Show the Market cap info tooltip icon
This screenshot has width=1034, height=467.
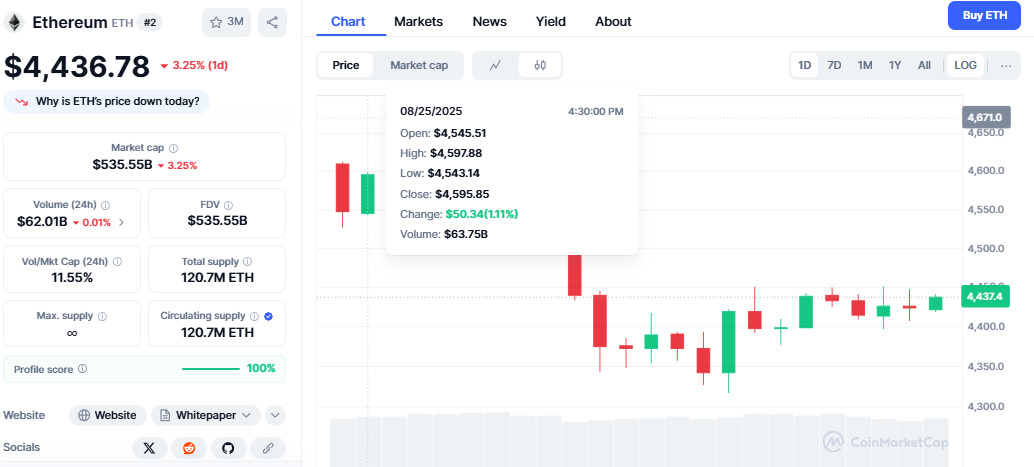pos(173,148)
